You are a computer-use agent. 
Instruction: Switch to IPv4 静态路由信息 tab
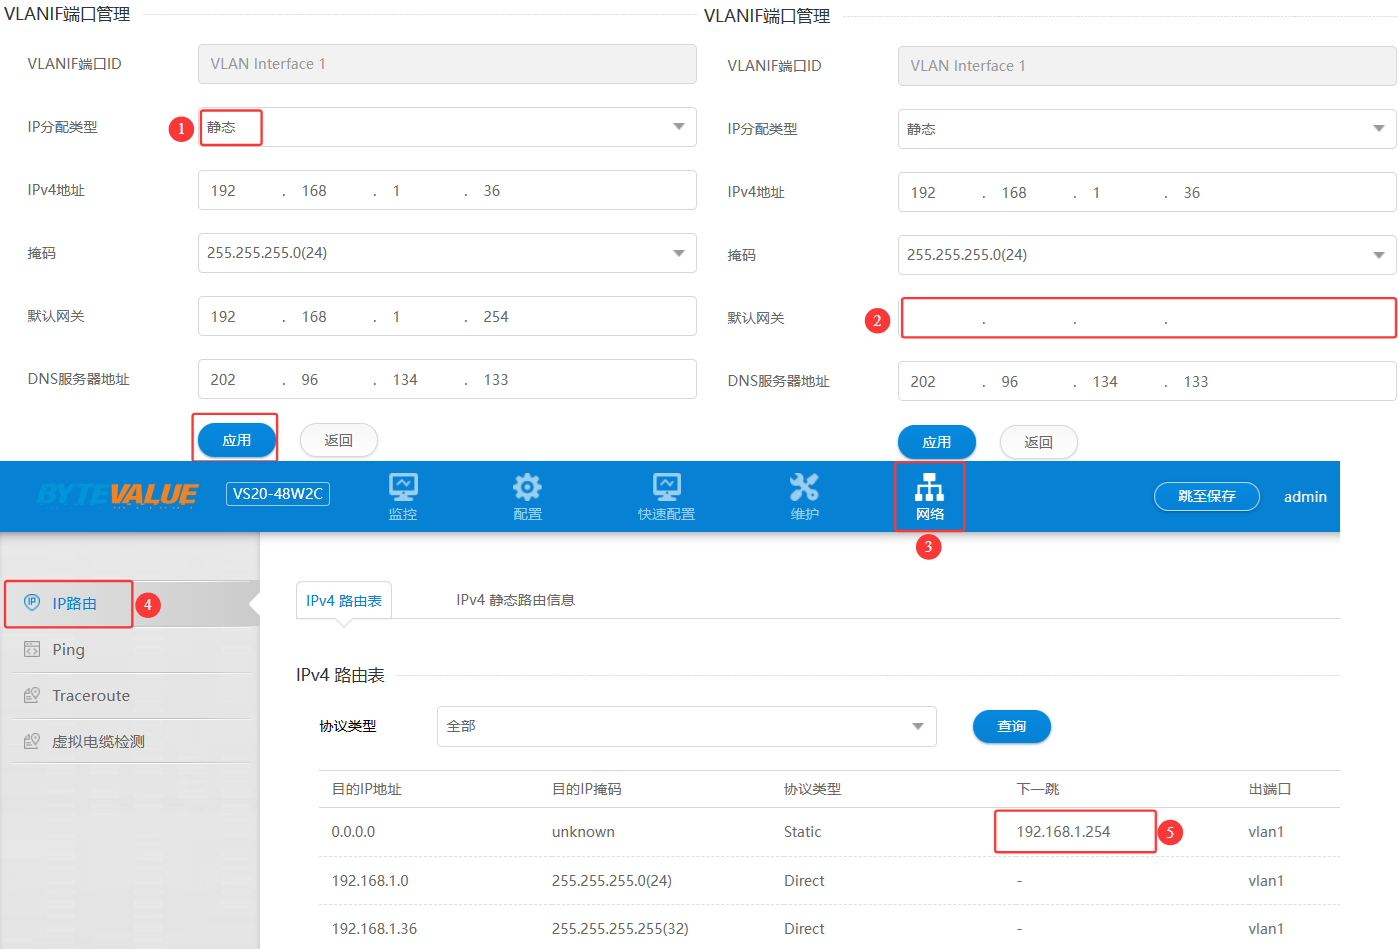pyautogui.click(x=515, y=600)
